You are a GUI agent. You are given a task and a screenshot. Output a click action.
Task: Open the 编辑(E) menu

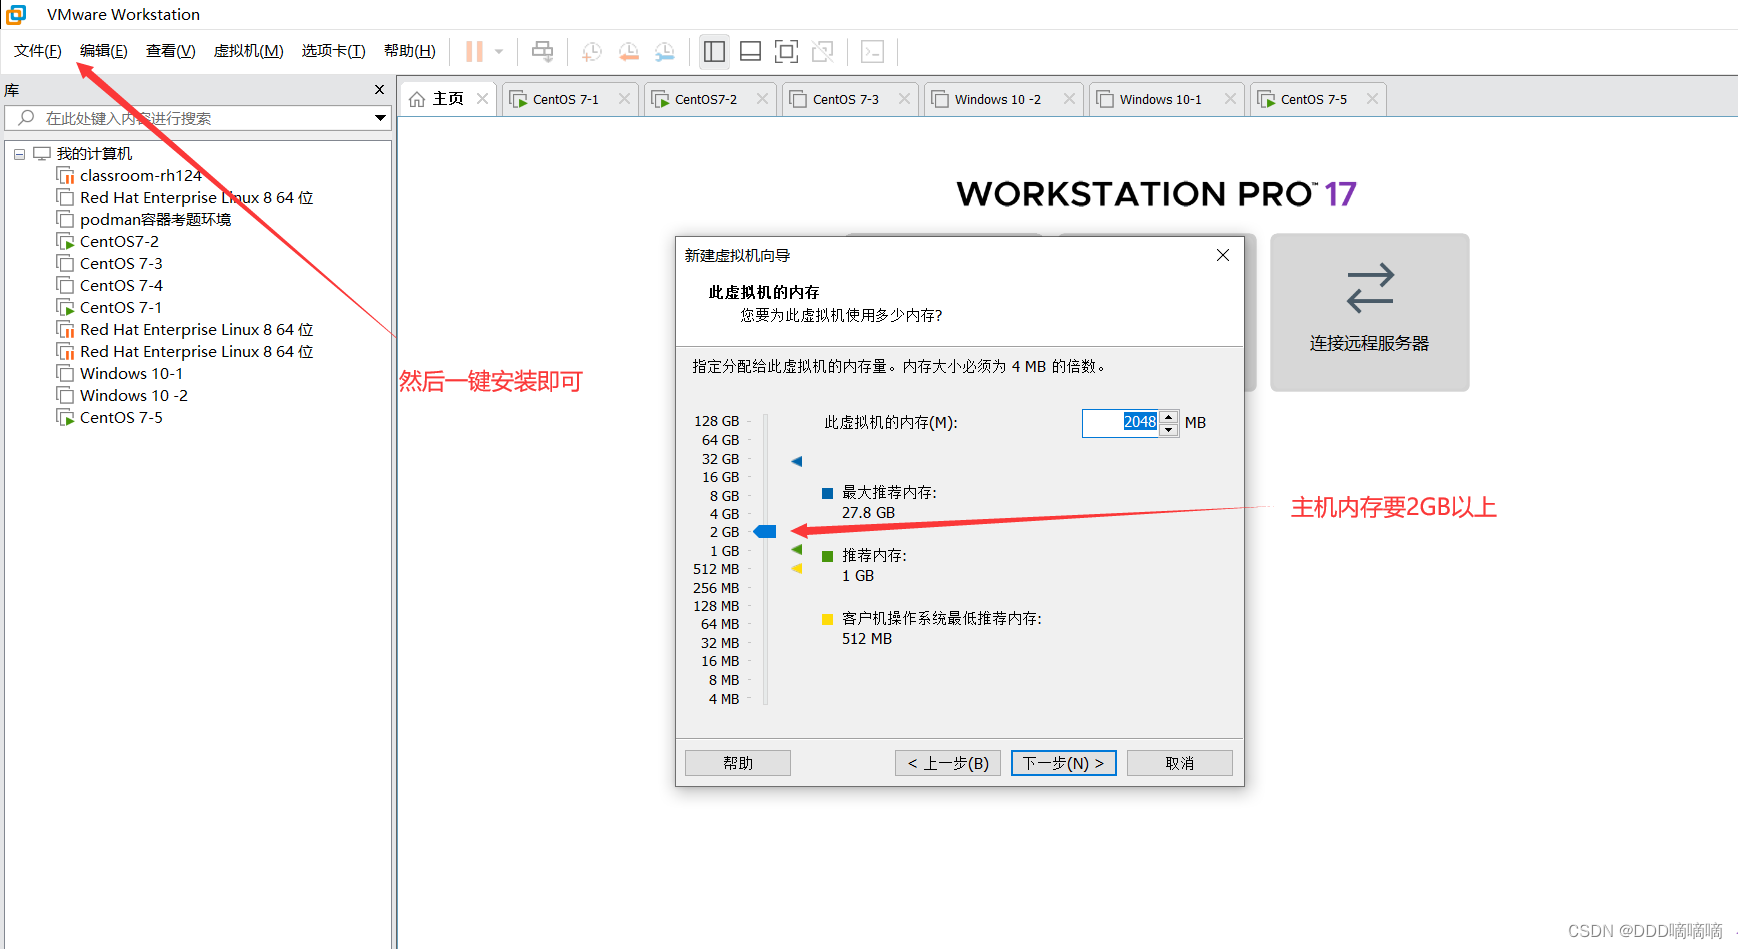pos(104,51)
